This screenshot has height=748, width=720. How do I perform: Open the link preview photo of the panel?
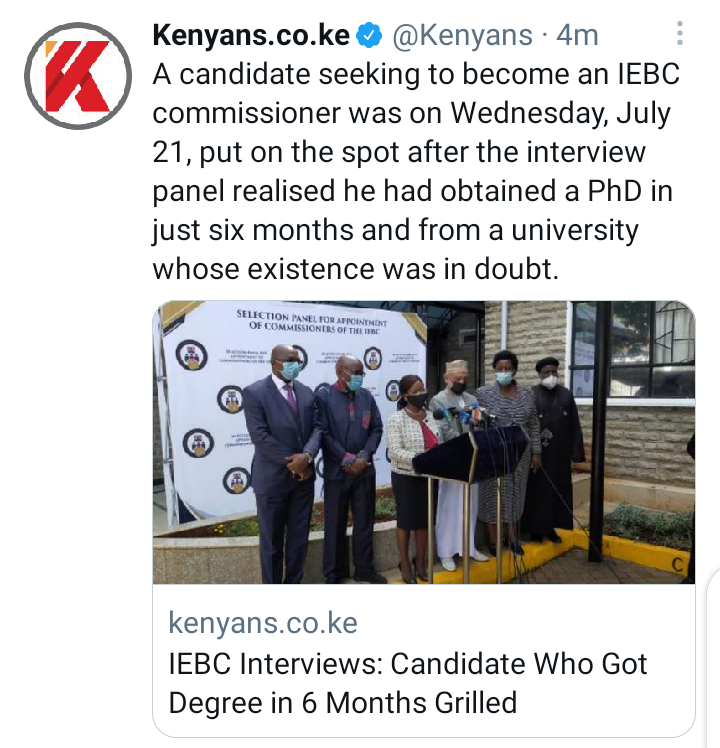(x=424, y=442)
